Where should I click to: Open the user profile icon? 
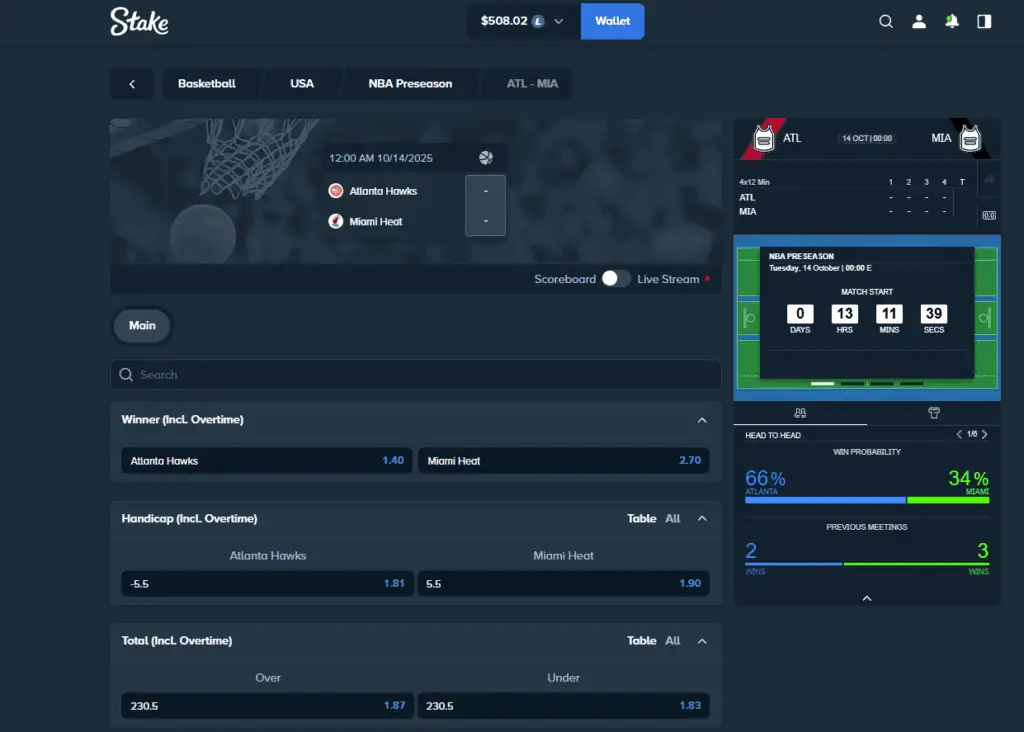(918, 21)
